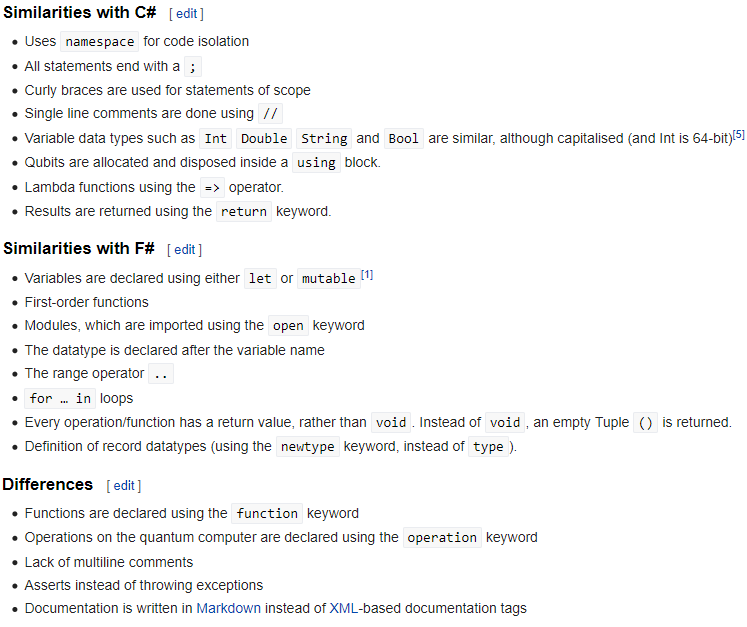This screenshot has height=627, width=747.
Task: Click the namespace code keyword
Action: click(x=100, y=42)
